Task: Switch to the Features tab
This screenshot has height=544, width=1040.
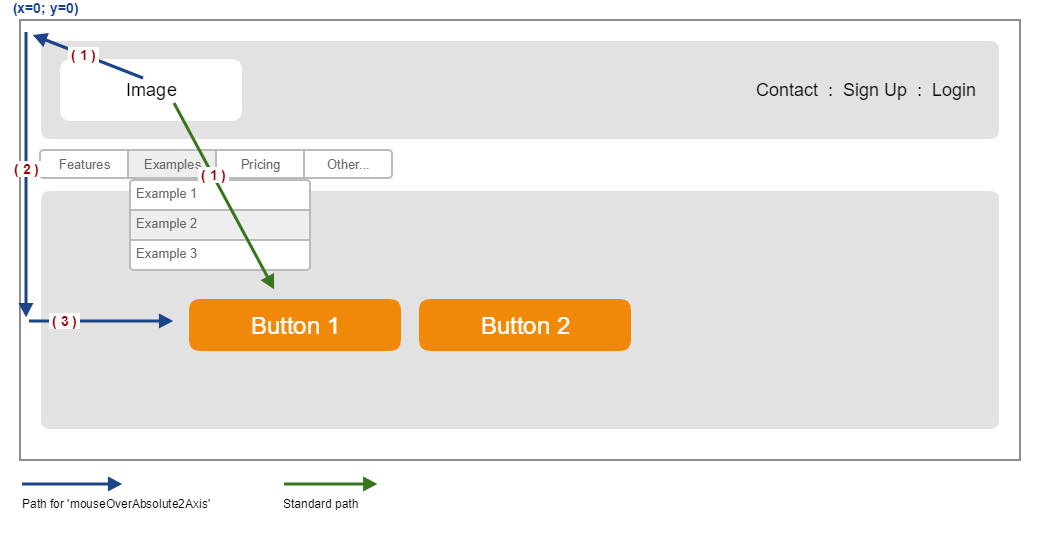Action: click(x=84, y=164)
